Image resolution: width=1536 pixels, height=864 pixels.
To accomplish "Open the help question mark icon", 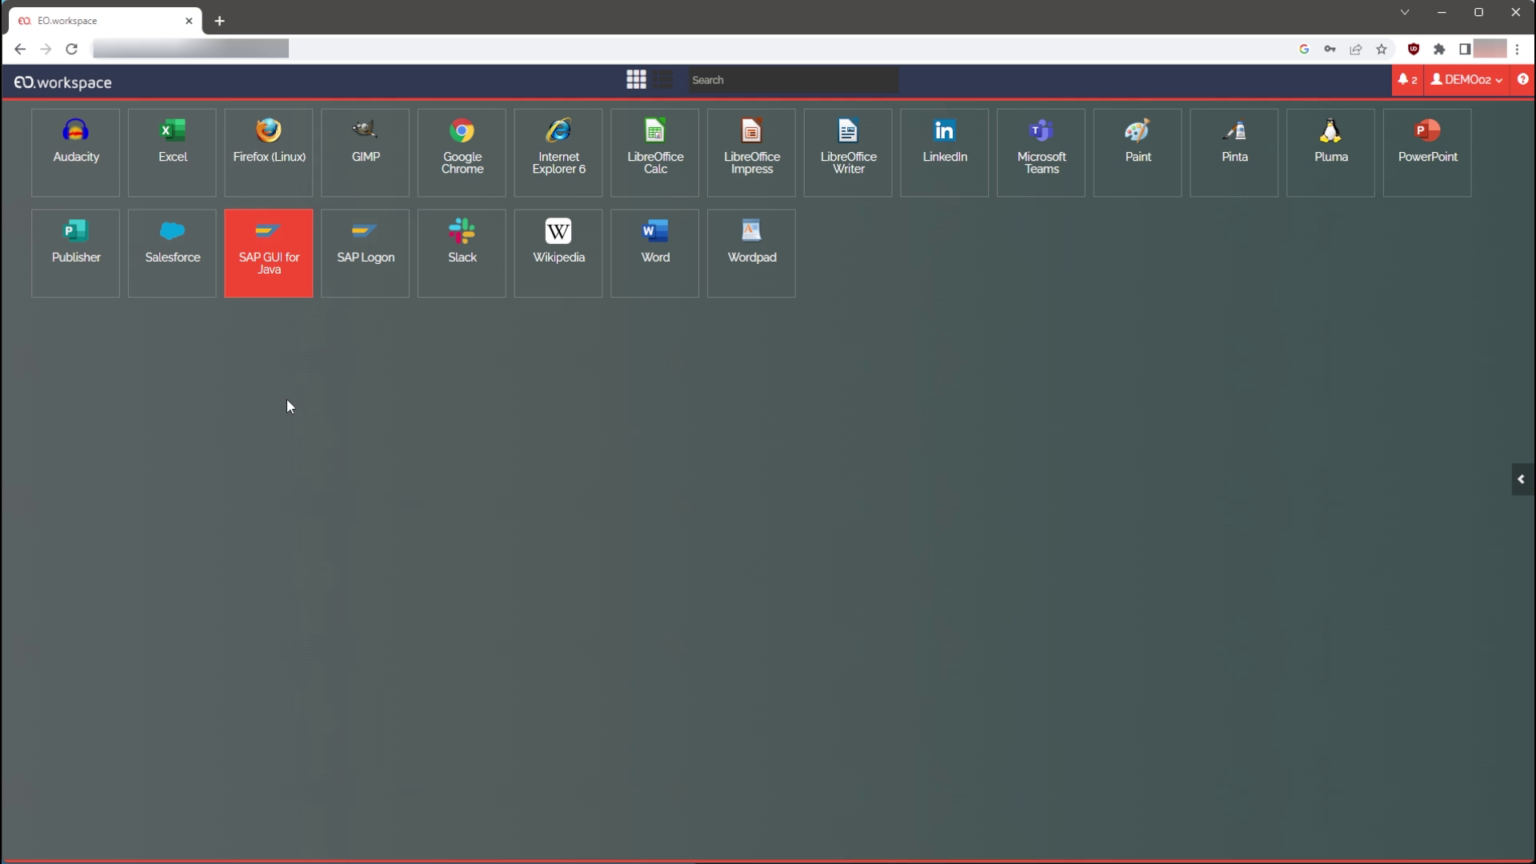I will click(x=1523, y=80).
